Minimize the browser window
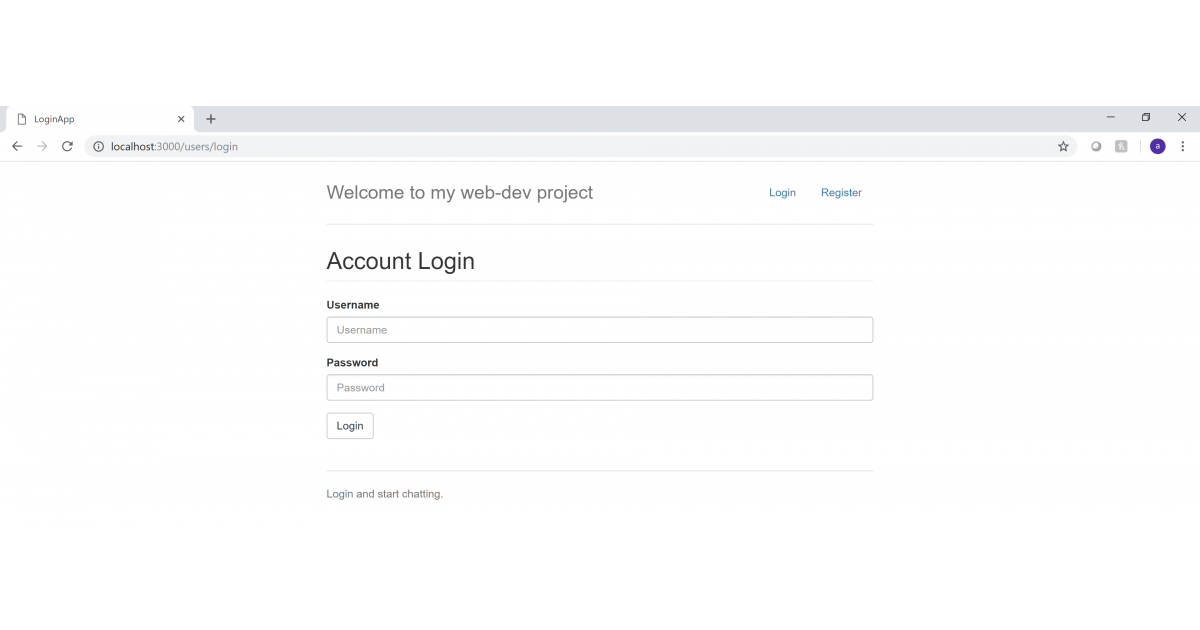 click(x=1110, y=117)
